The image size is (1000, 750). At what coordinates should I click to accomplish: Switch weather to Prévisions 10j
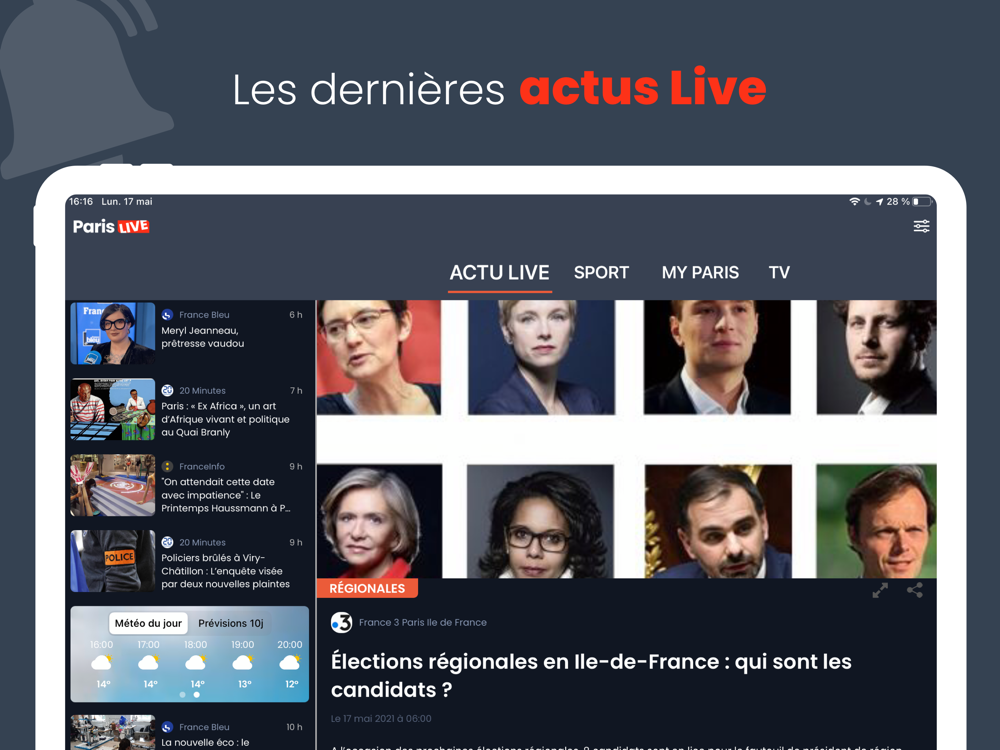tap(230, 623)
